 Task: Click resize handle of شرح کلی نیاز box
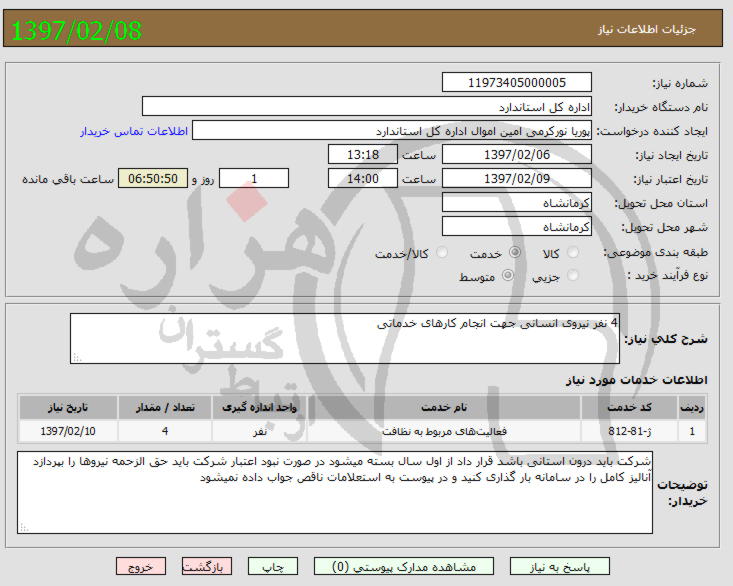(77, 358)
